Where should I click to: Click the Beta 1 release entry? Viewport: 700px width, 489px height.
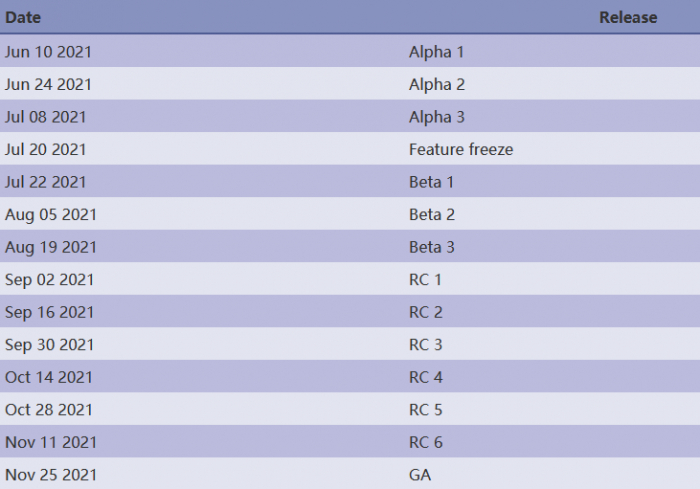(430, 182)
